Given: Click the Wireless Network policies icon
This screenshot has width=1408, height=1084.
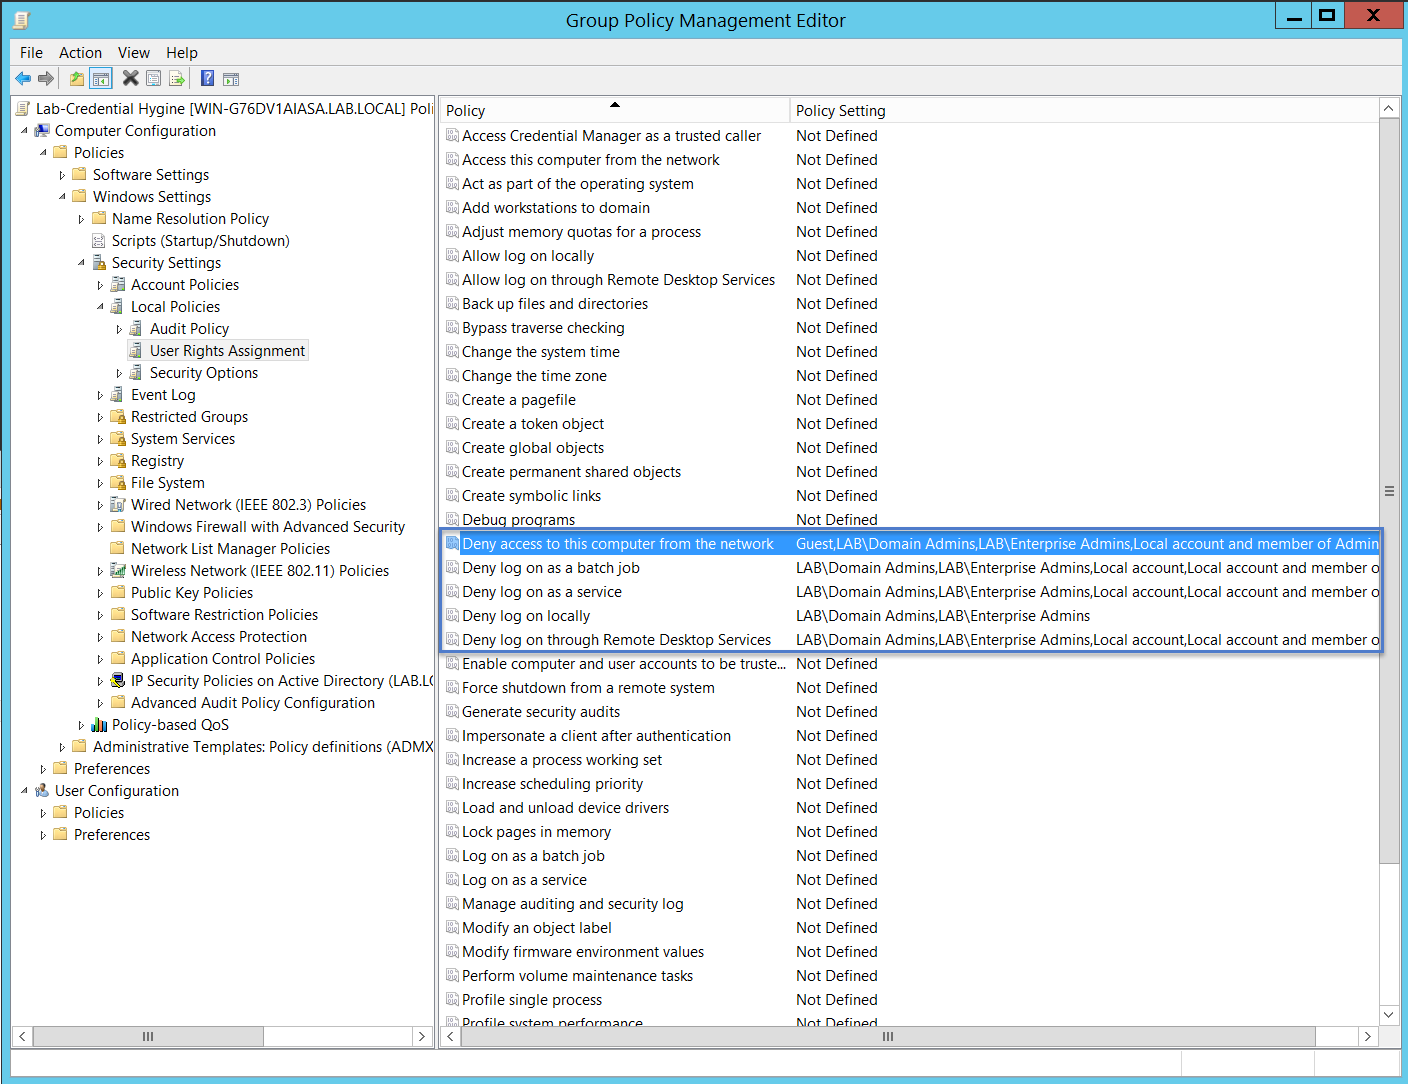Looking at the screenshot, I should click(118, 571).
